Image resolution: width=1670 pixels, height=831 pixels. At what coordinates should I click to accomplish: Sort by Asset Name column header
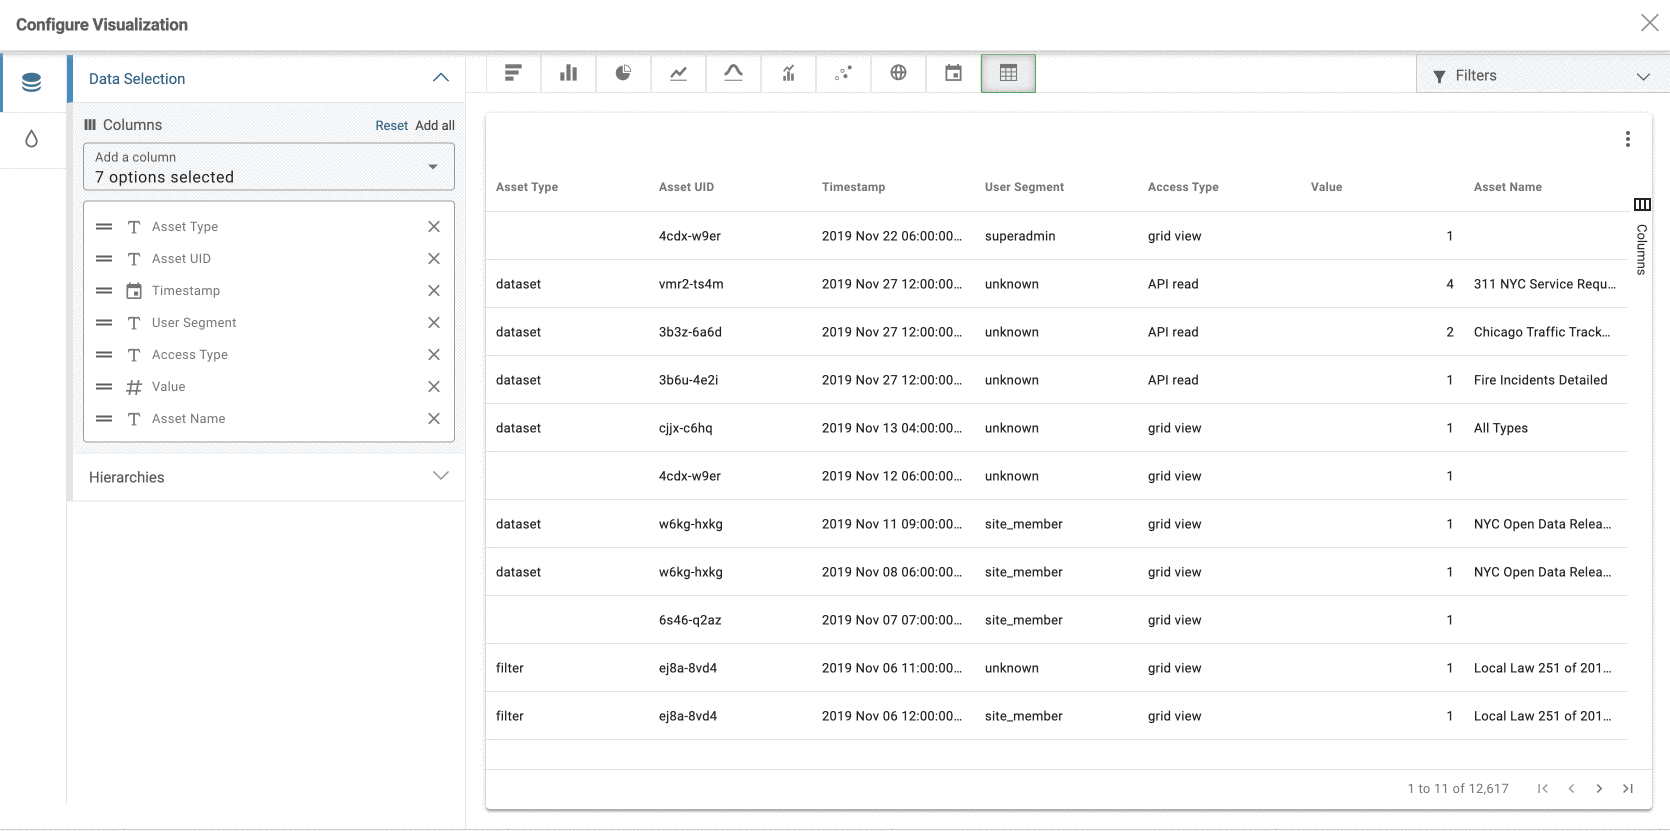pos(1508,187)
